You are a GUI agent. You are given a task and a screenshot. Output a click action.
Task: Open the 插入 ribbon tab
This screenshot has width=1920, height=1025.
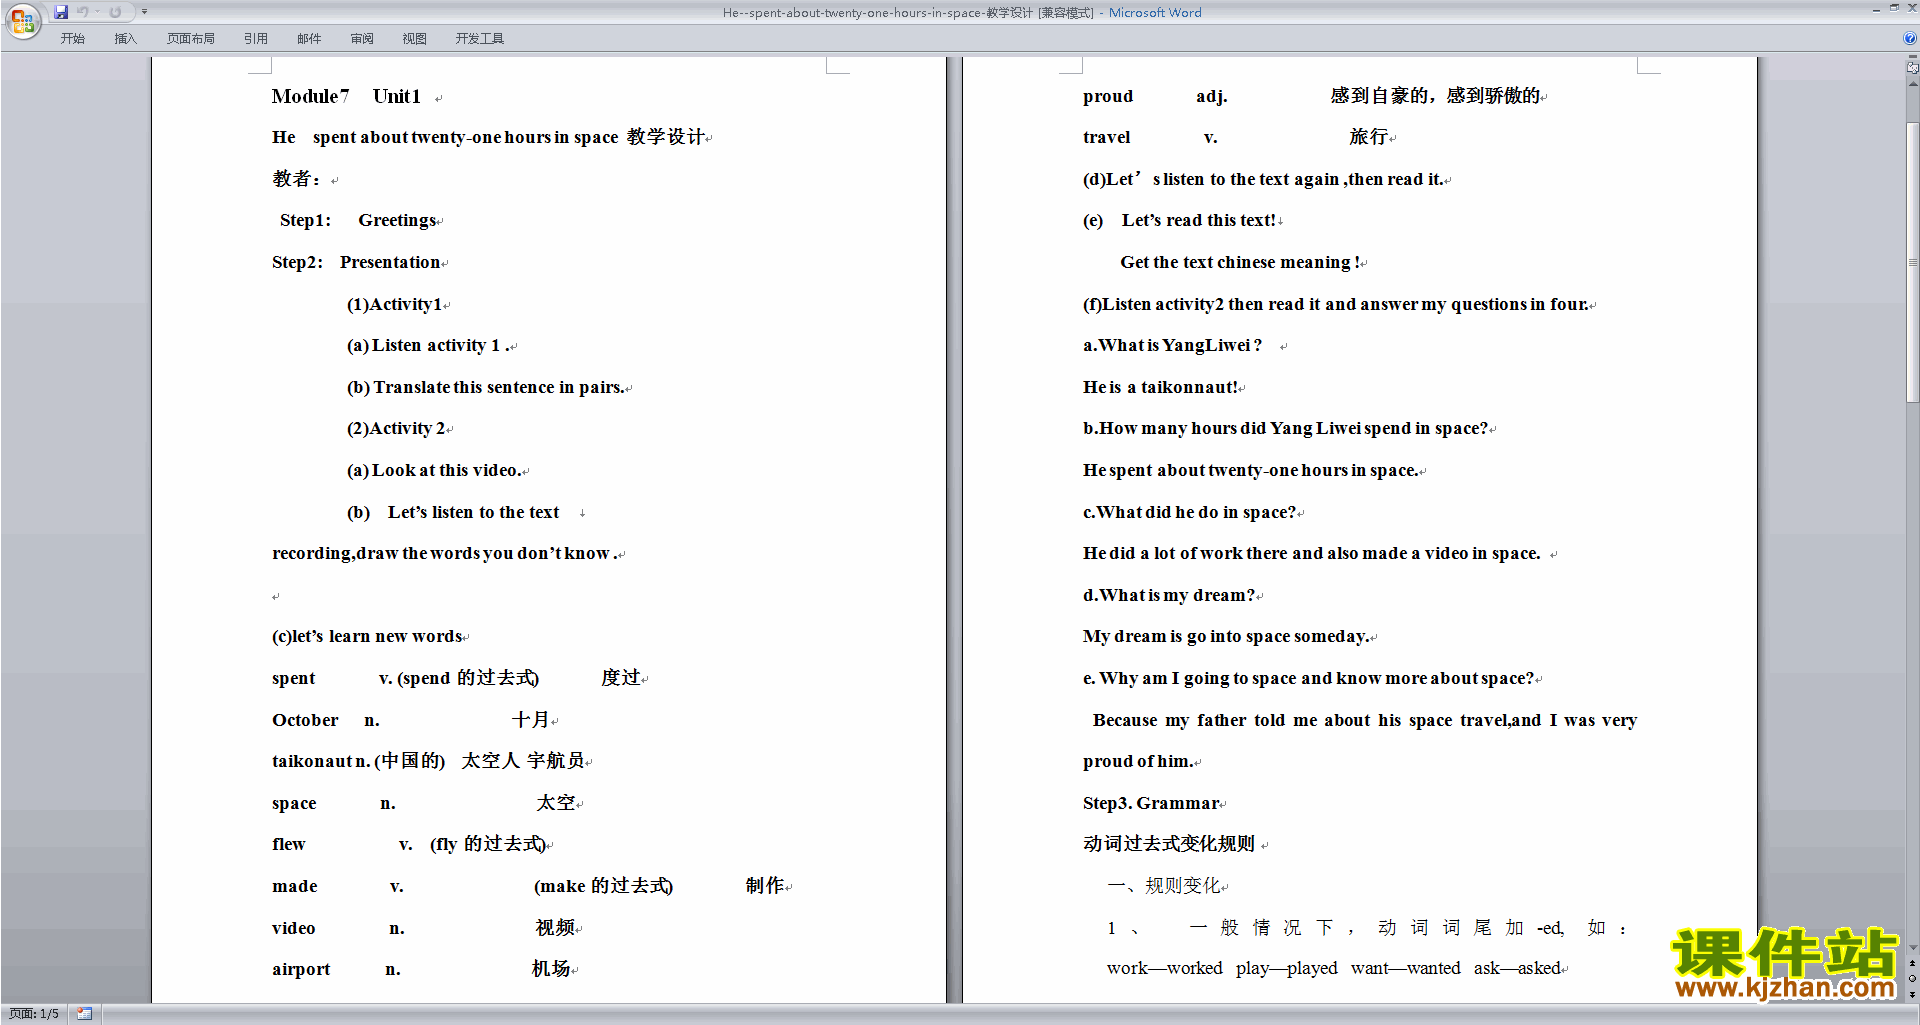(125, 39)
